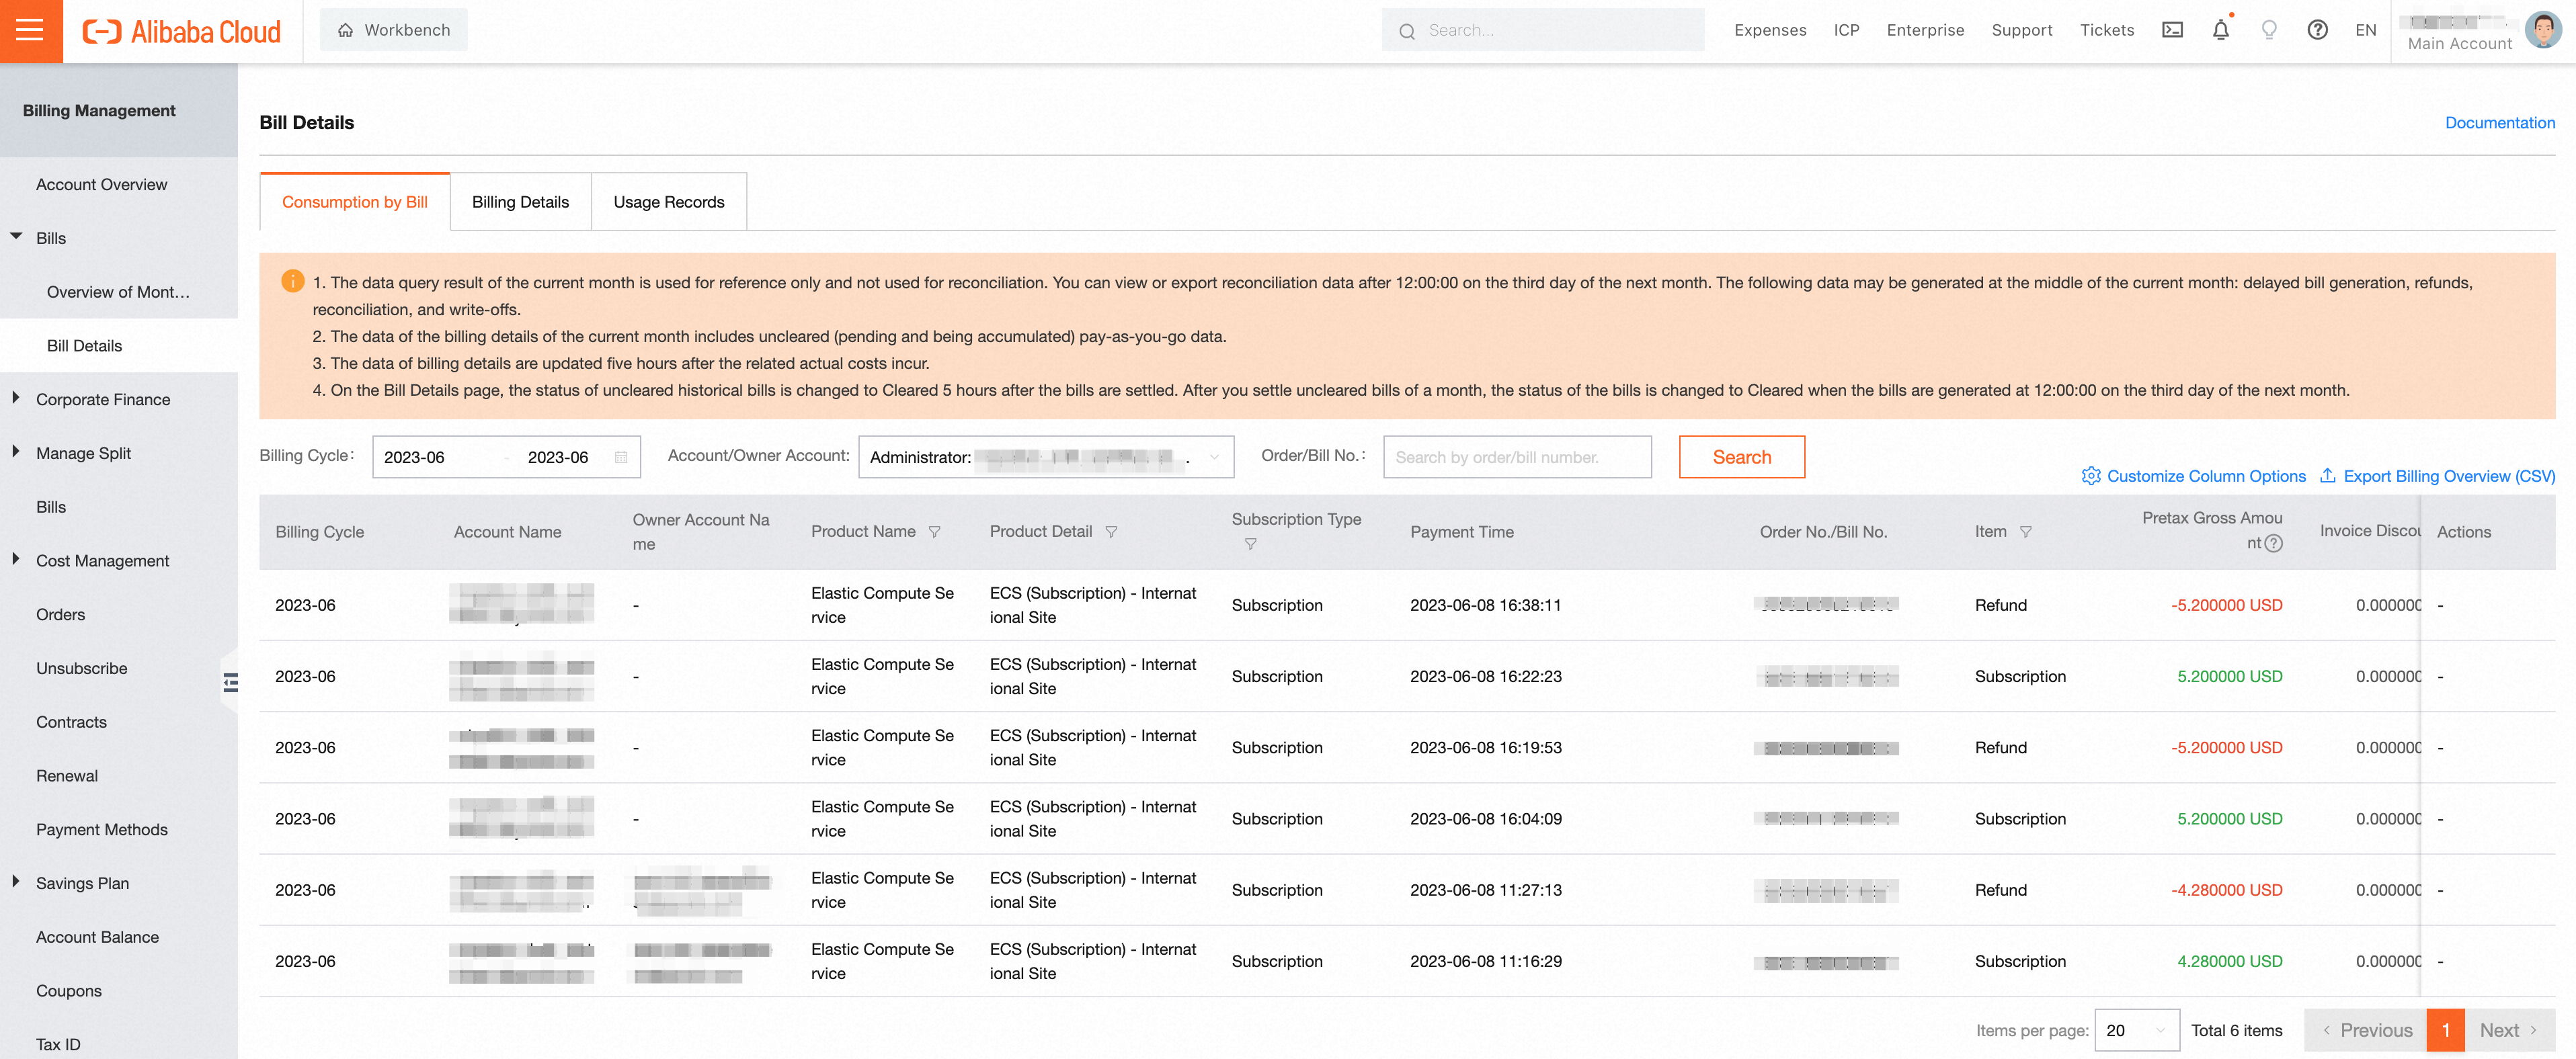Select page 1 in pagination
Viewport: 2576px width, 1059px height.
coord(2446,1030)
